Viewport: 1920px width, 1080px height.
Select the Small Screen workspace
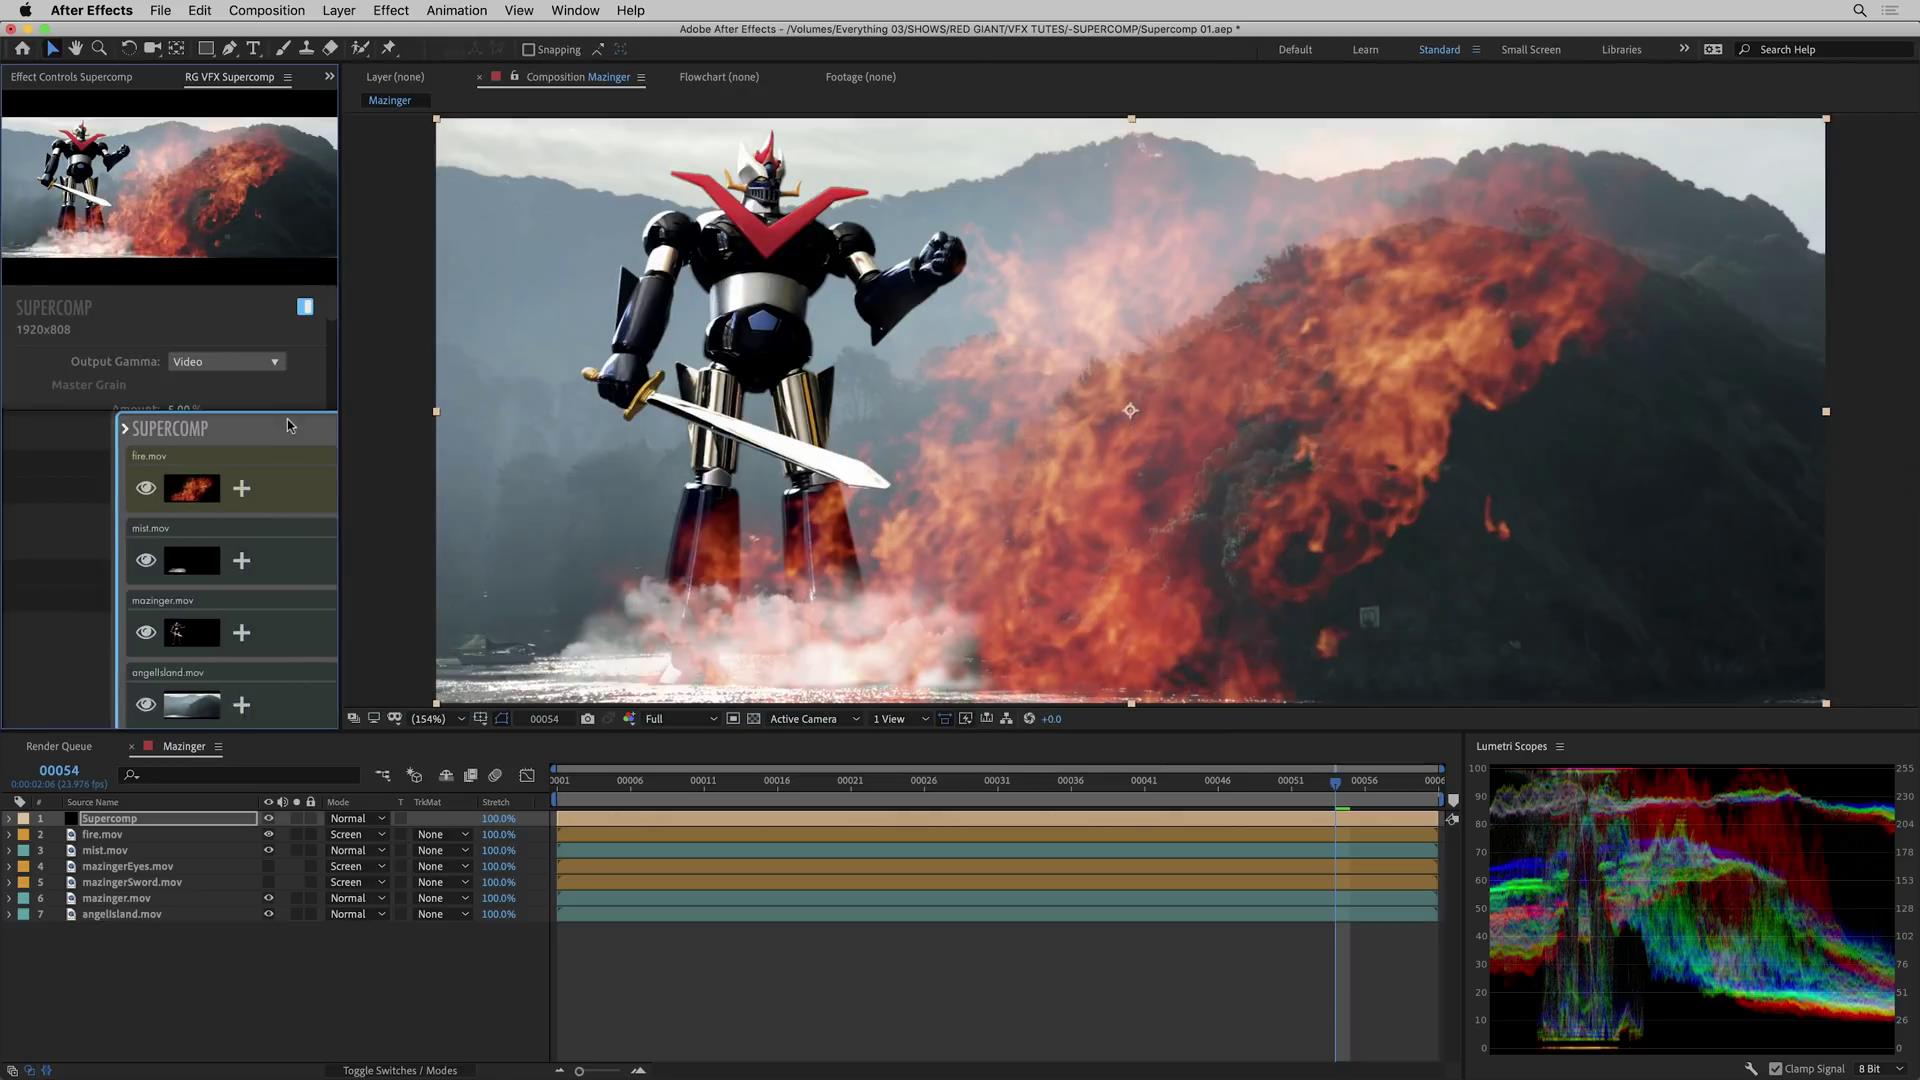coord(1530,49)
